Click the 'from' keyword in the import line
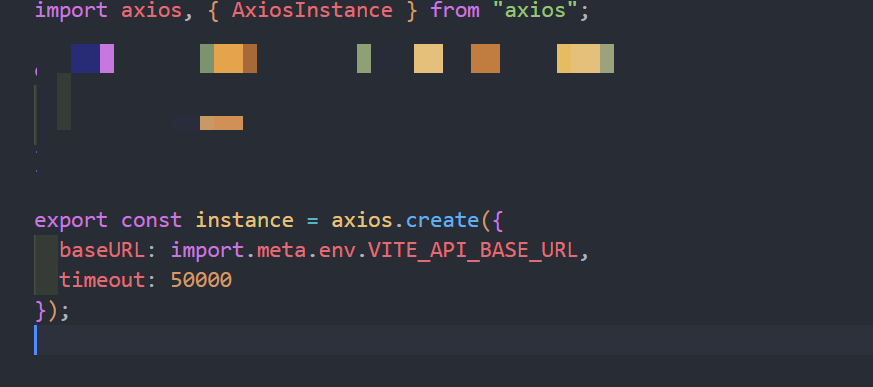Screen dimensions: 873x387 pos(455,11)
